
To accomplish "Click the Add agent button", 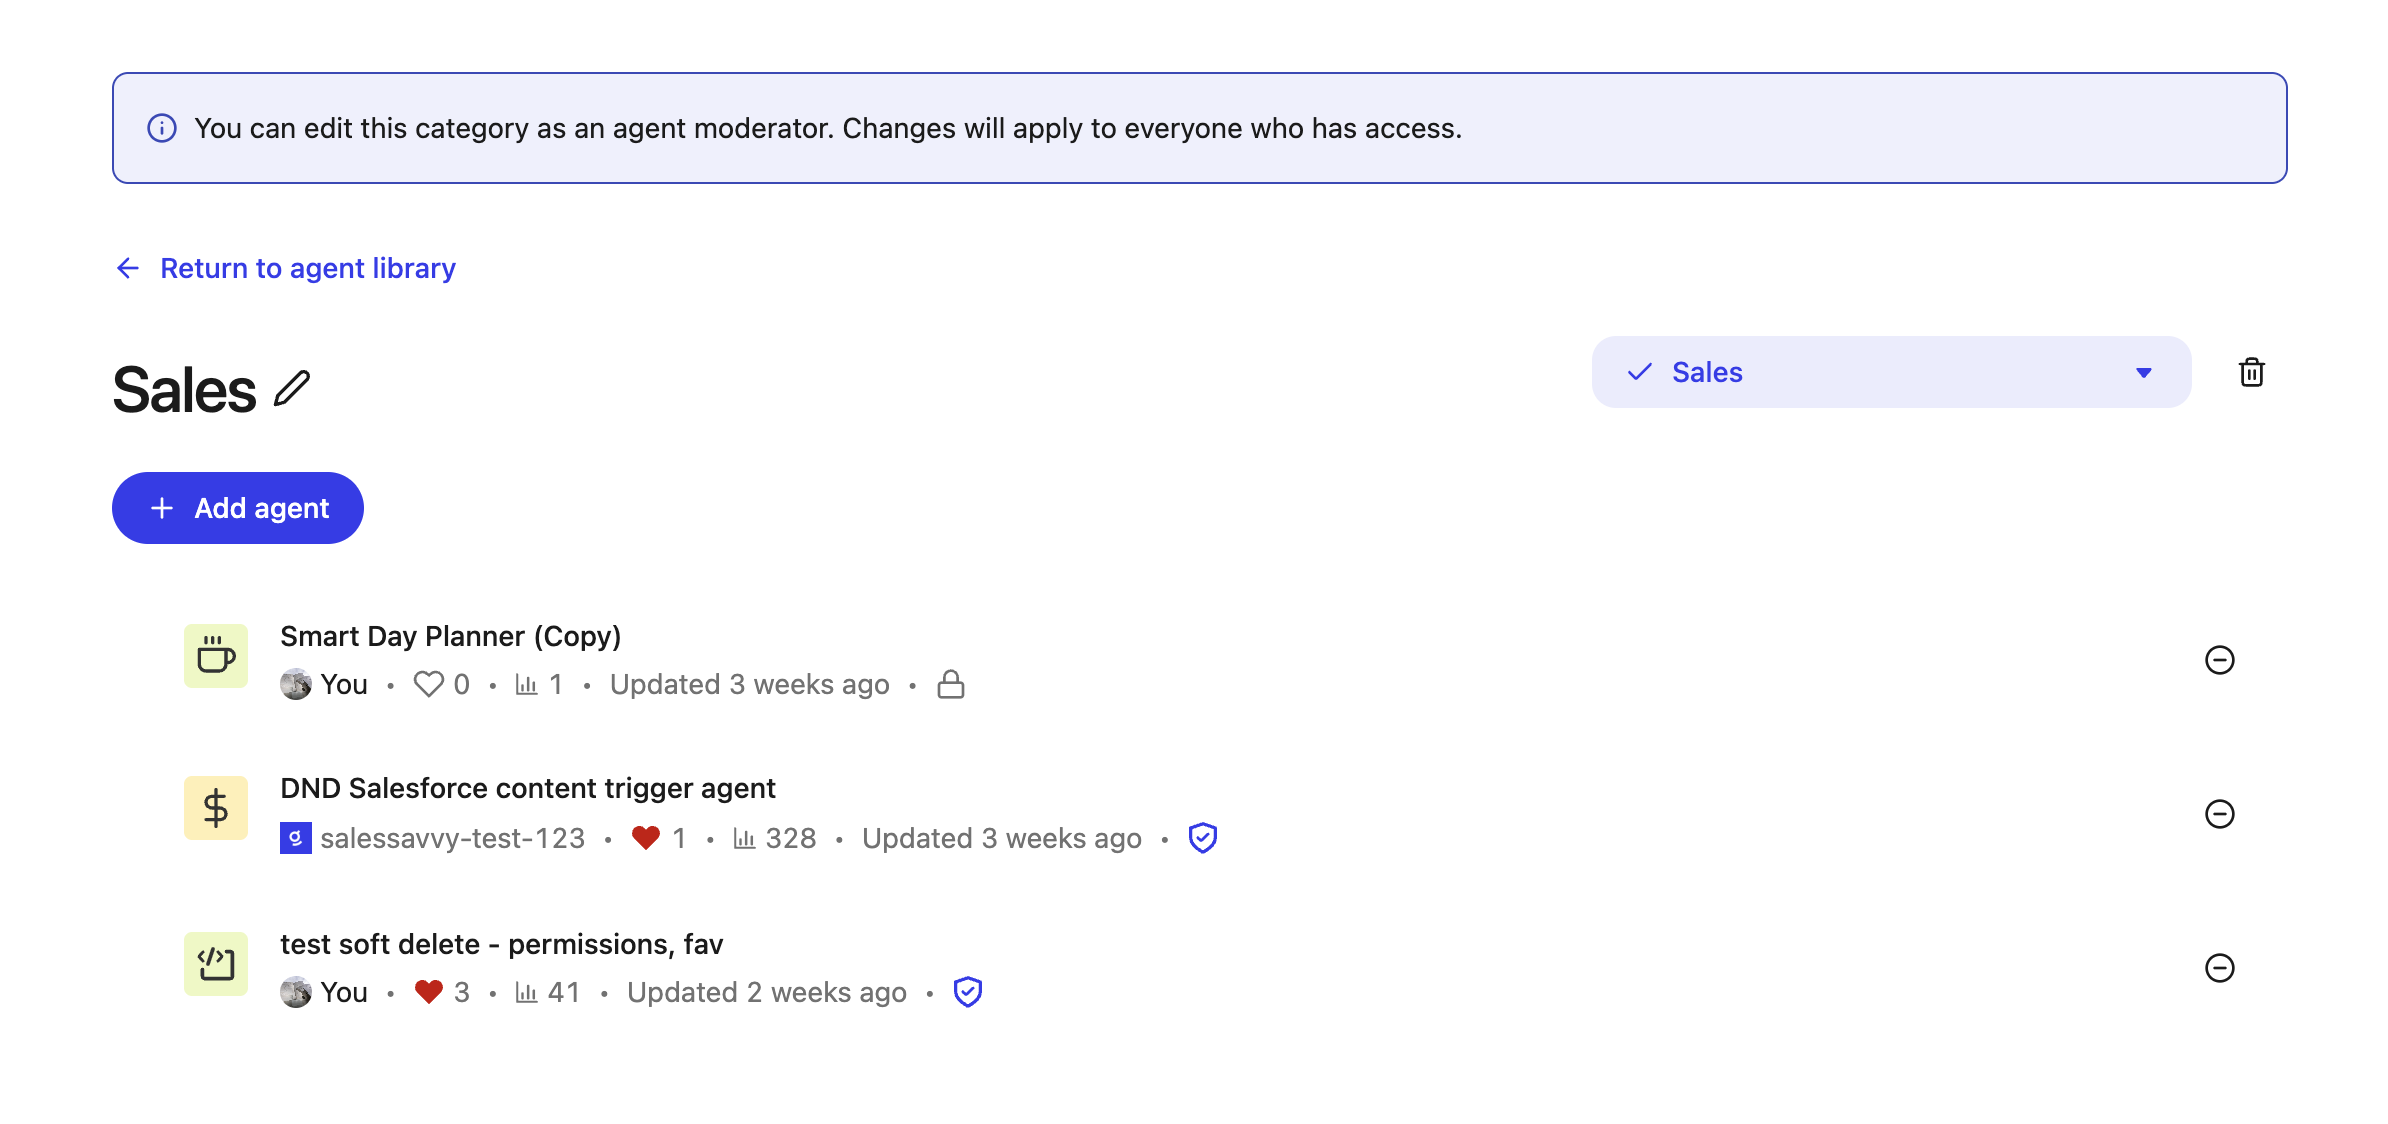I will point(237,507).
